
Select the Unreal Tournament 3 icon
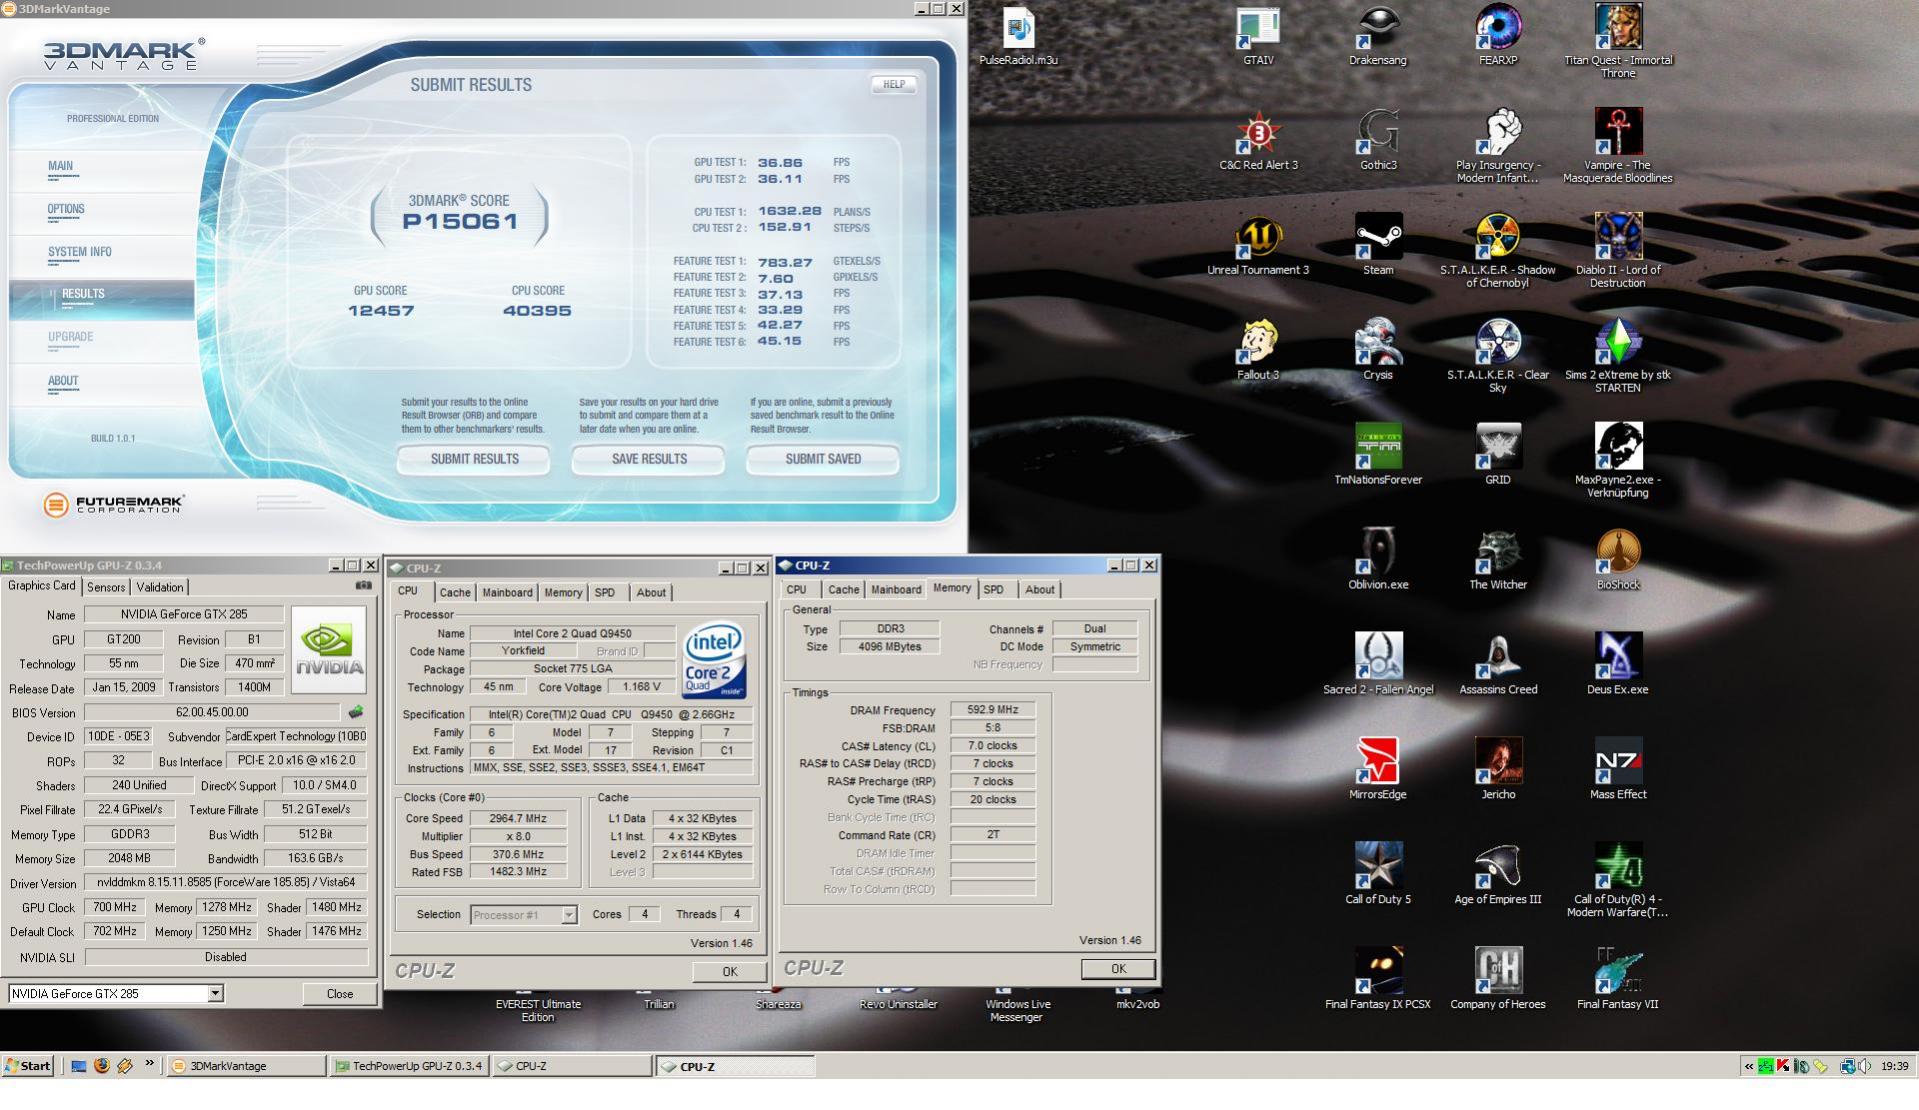(1258, 245)
